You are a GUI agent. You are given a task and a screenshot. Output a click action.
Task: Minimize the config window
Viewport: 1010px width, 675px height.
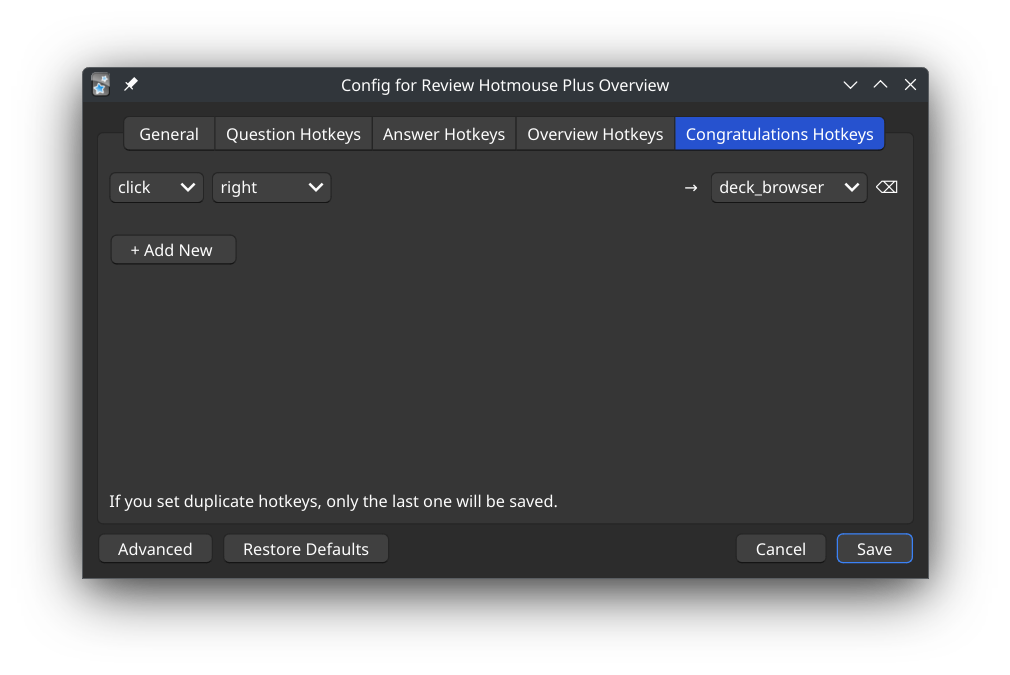850,85
